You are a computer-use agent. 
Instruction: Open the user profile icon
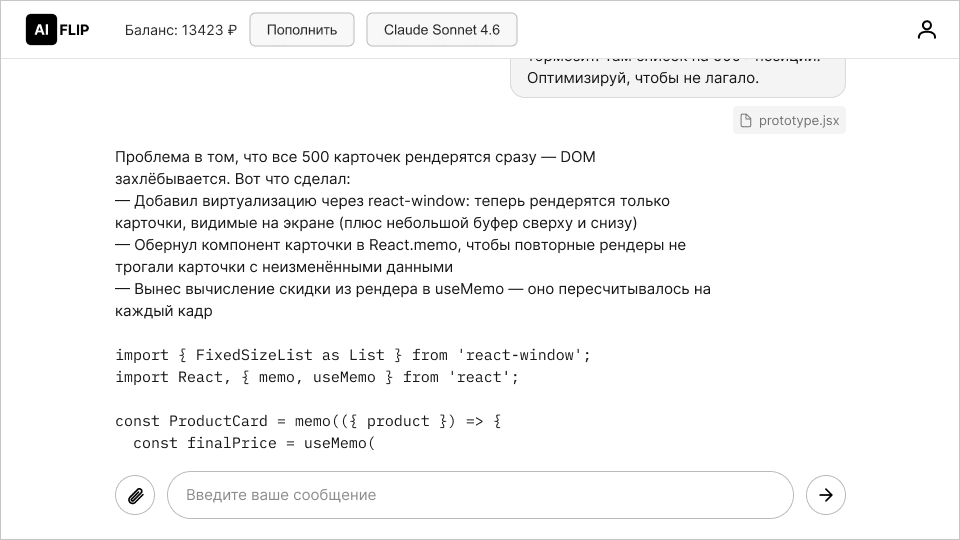pyautogui.click(x=926, y=30)
